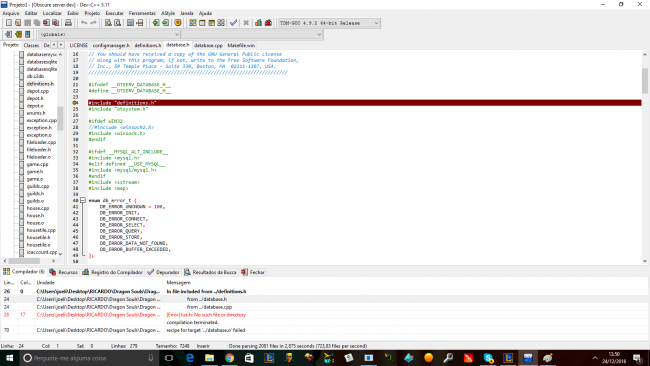Viewport: 650px width, 366px height.
Task: Click the Unidade column header
Action: (x=99, y=283)
